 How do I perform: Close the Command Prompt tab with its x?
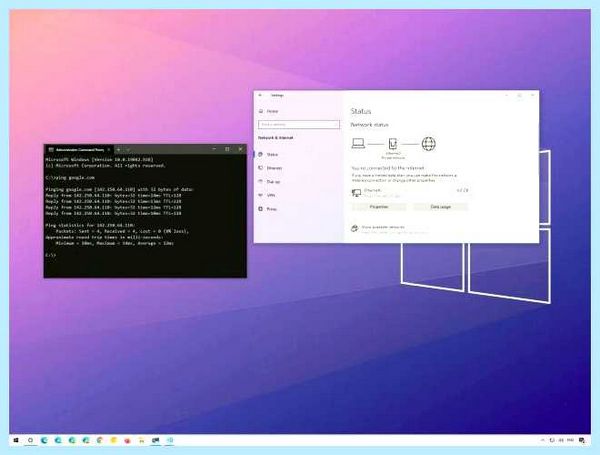tap(109, 150)
